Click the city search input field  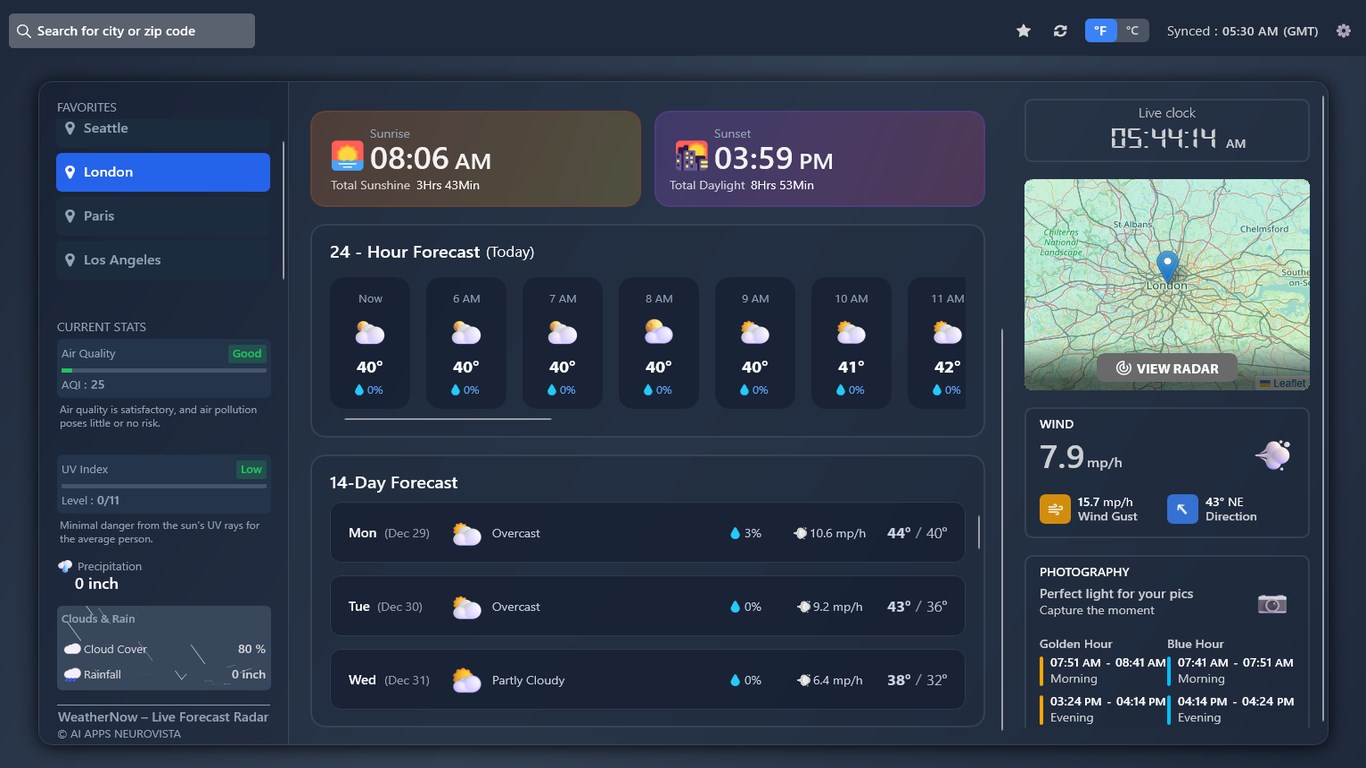pos(140,30)
